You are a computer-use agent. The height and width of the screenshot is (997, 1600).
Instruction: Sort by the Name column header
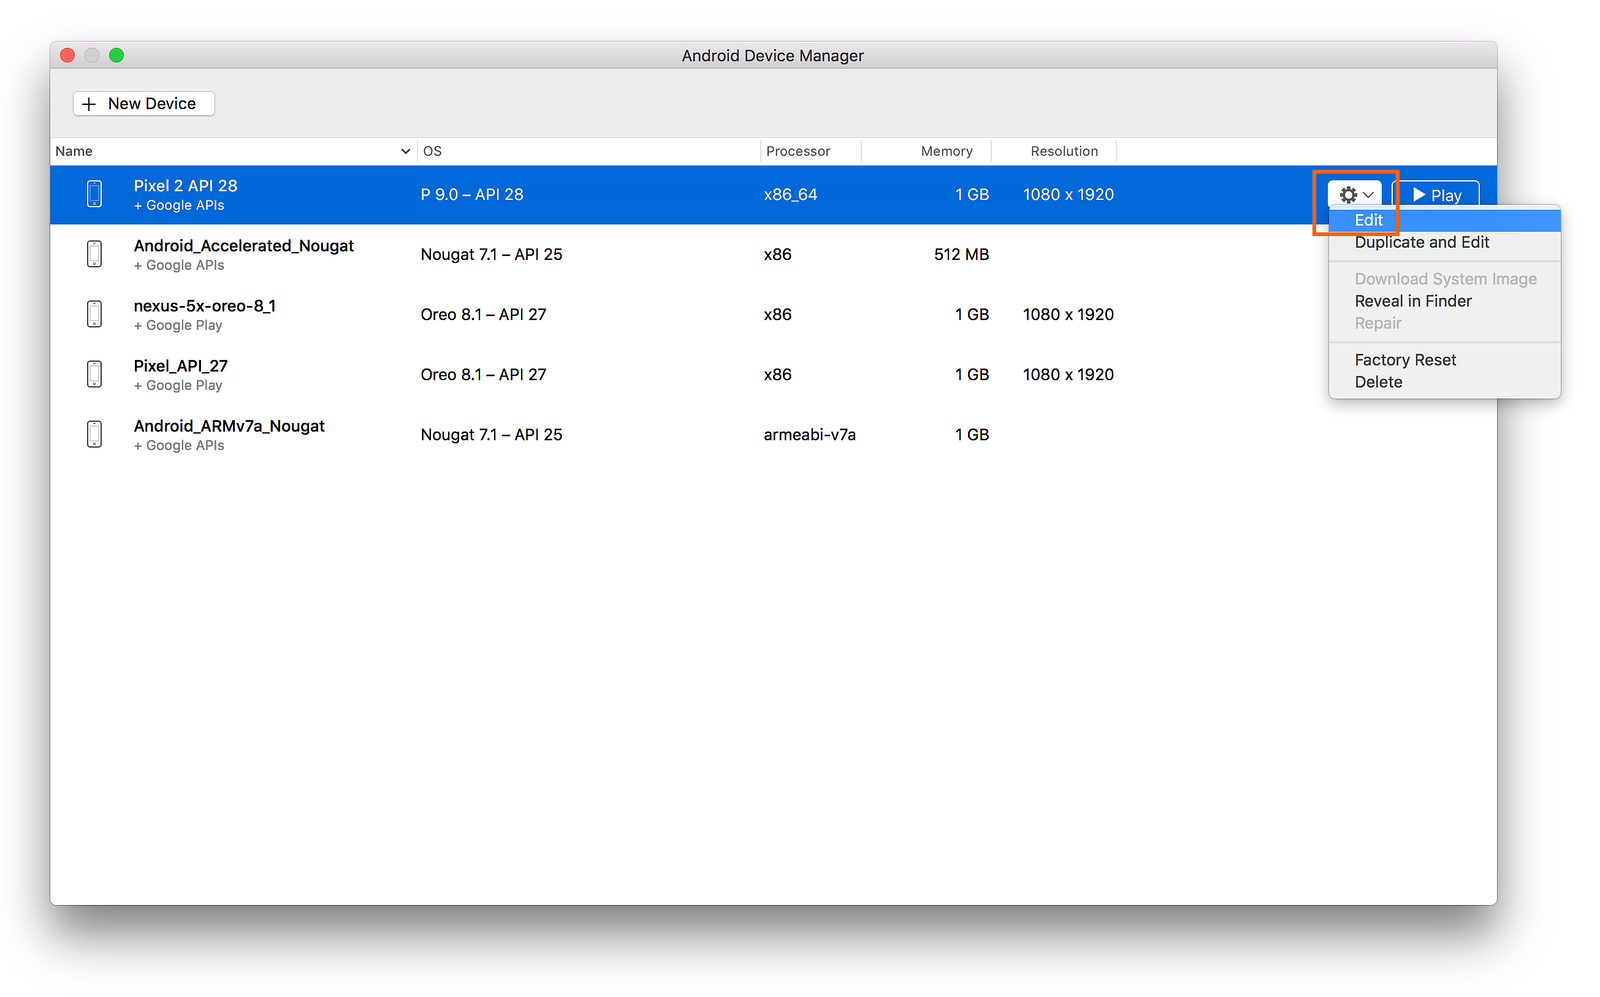pos(233,151)
